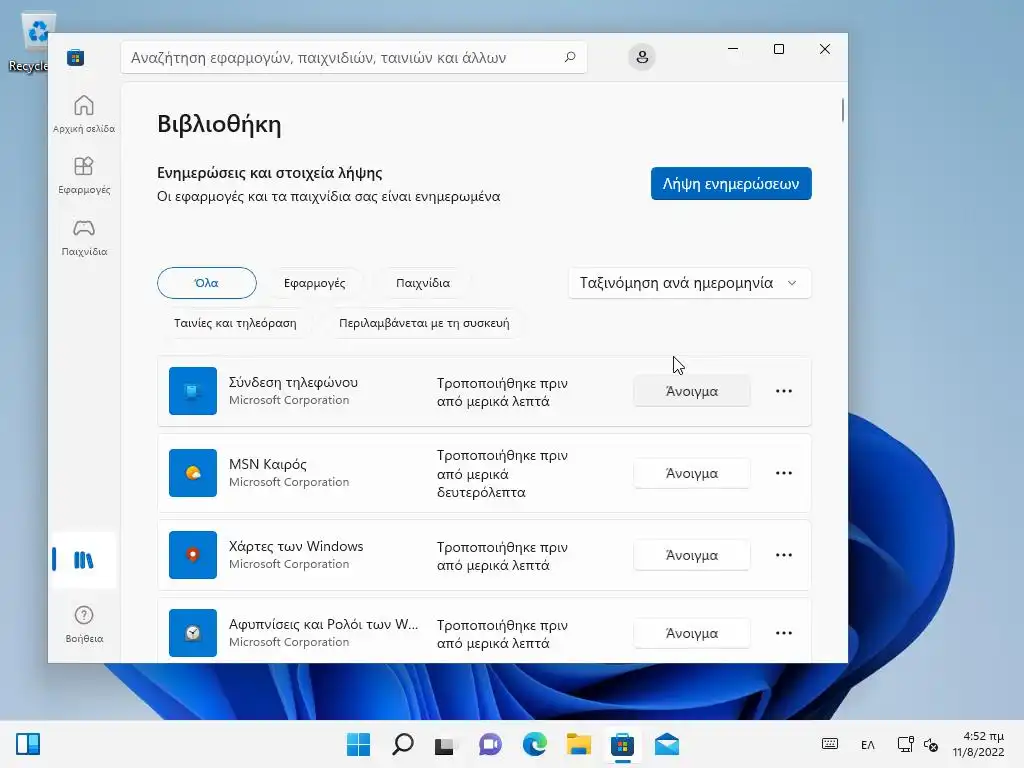Open taskbar Search

coord(402,744)
